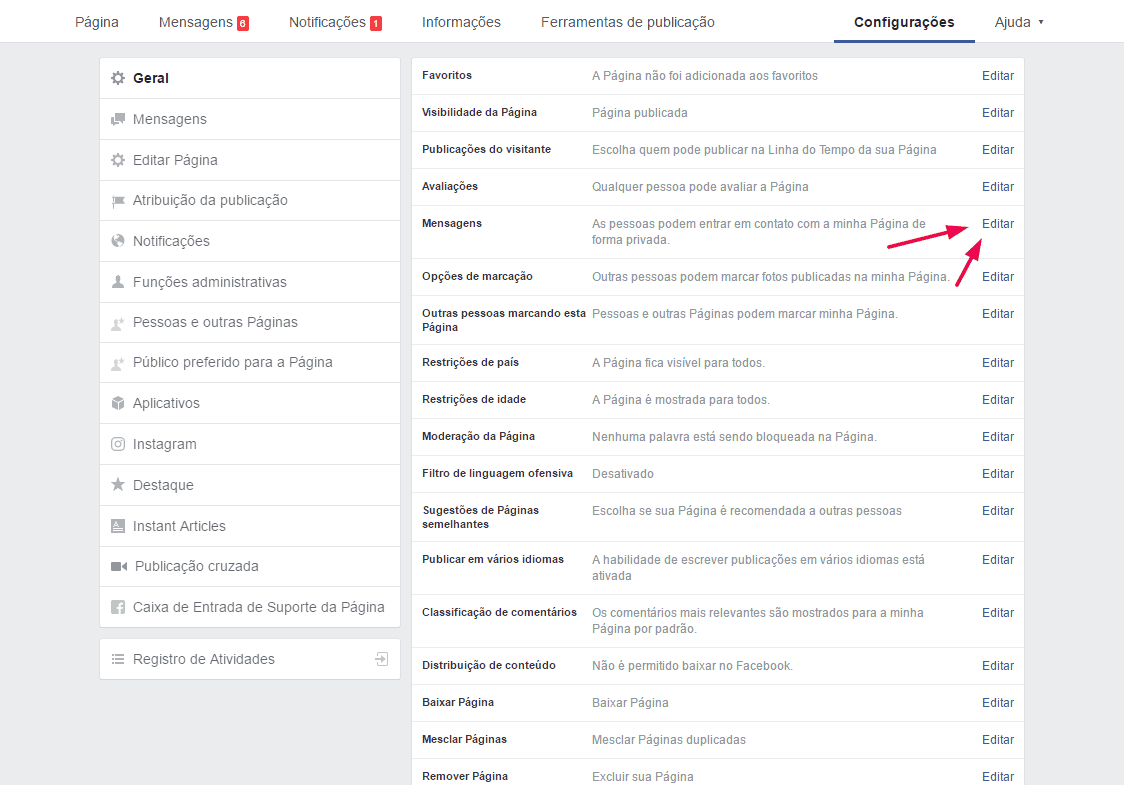This screenshot has width=1124, height=785.
Task: Edit Restrições de idade setting
Action: pyautogui.click(x=998, y=399)
